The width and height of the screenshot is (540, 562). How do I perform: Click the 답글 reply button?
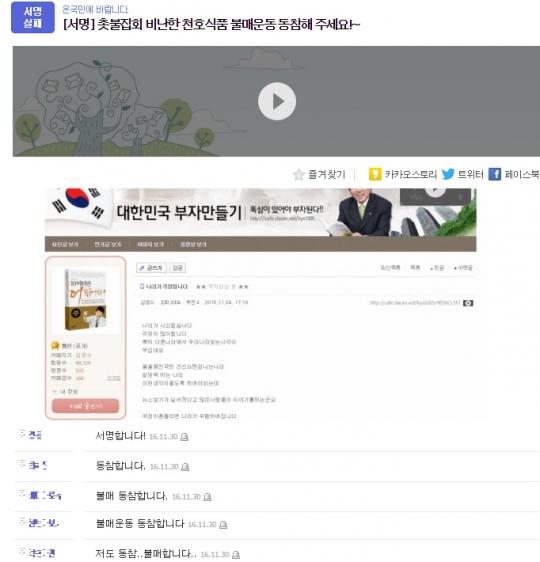pos(177,268)
